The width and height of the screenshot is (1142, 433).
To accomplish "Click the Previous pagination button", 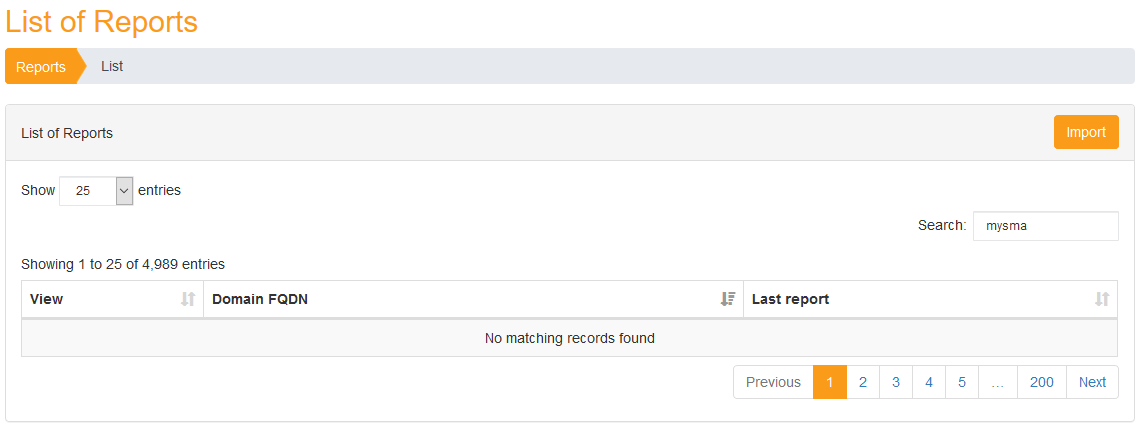I will (773, 382).
